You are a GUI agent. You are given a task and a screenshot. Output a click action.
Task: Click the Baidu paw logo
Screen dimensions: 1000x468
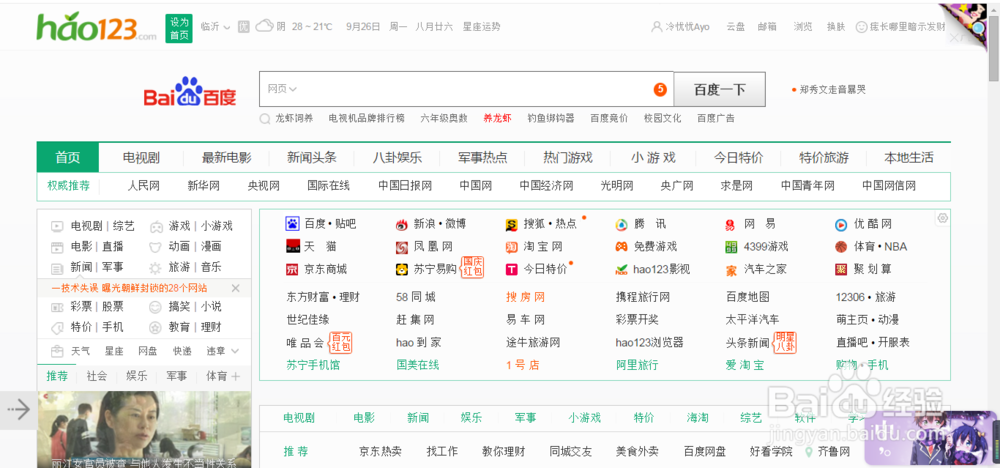coord(189,92)
